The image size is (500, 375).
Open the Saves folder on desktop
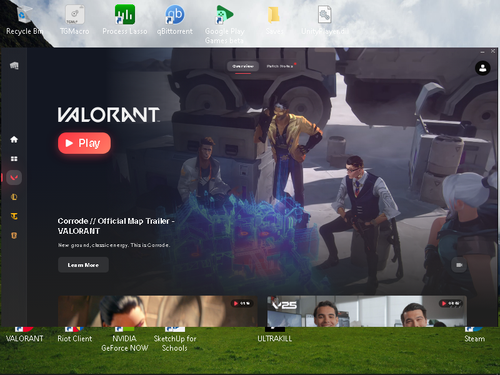[274, 20]
